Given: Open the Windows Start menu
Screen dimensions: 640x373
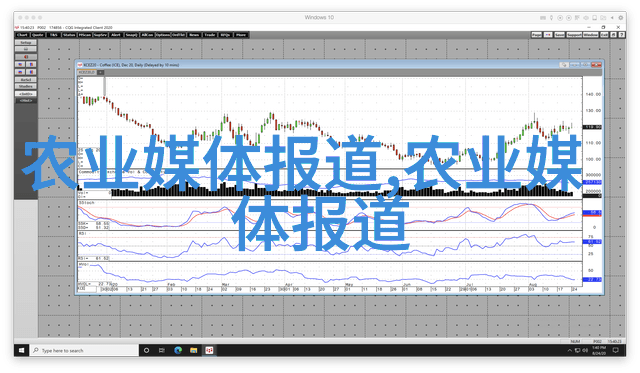Looking at the screenshot, I should click(x=22, y=350).
